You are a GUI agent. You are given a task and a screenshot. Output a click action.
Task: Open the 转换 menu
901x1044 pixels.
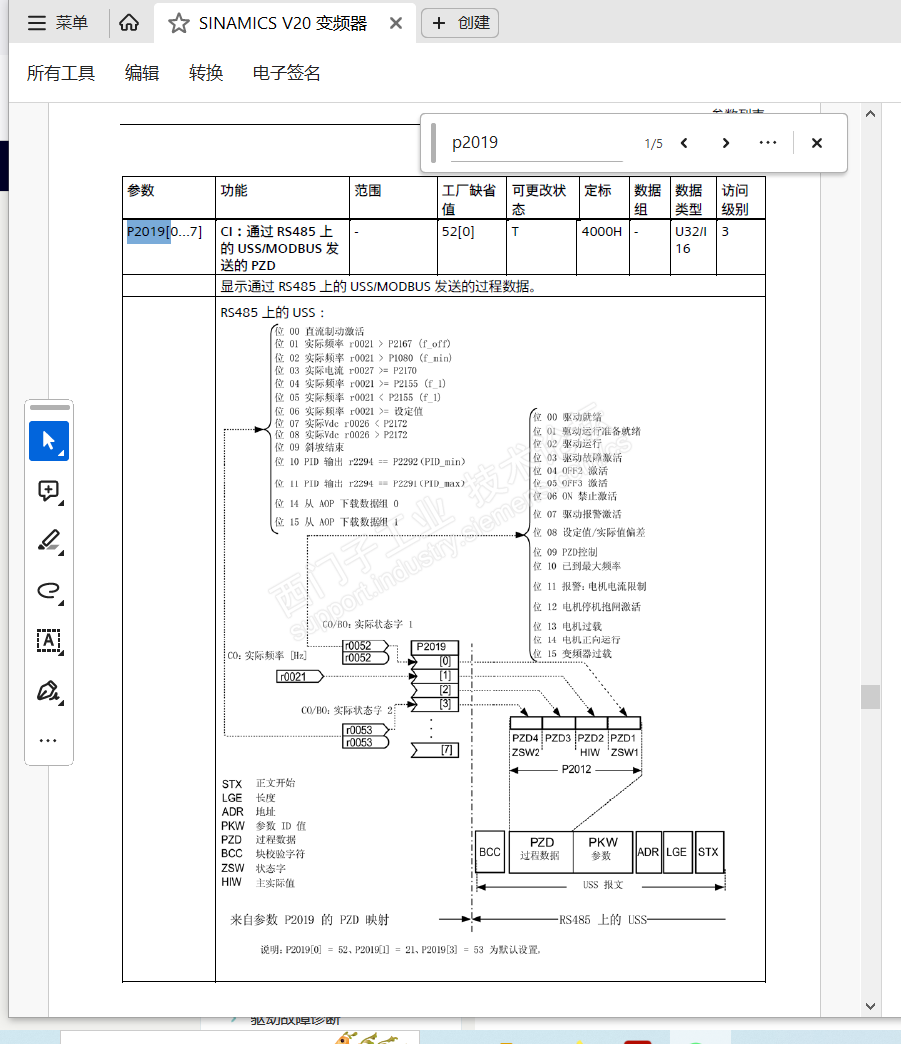[x=206, y=73]
